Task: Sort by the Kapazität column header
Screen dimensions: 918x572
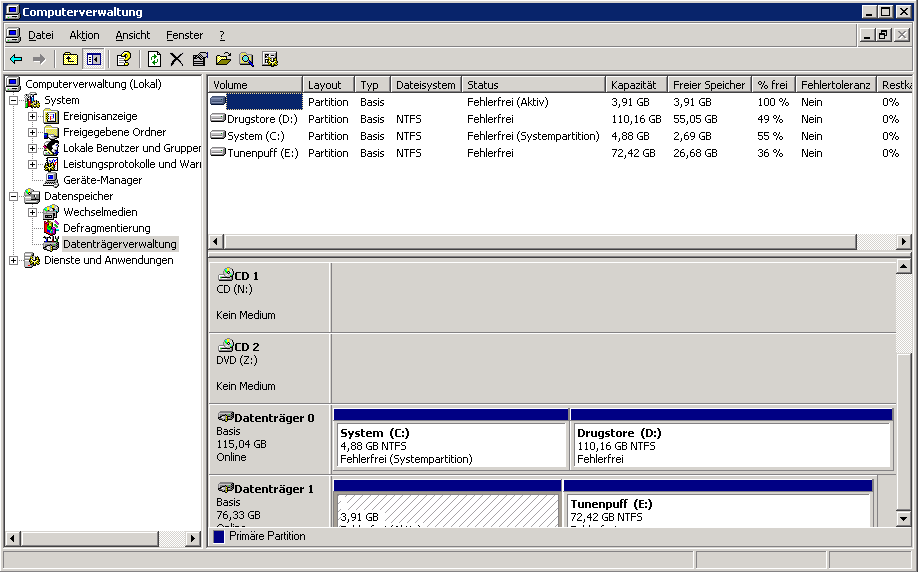Action: (636, 85)
